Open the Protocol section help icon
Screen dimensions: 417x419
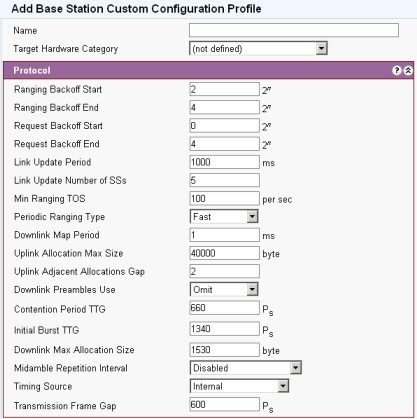click(x=396, y=70)
